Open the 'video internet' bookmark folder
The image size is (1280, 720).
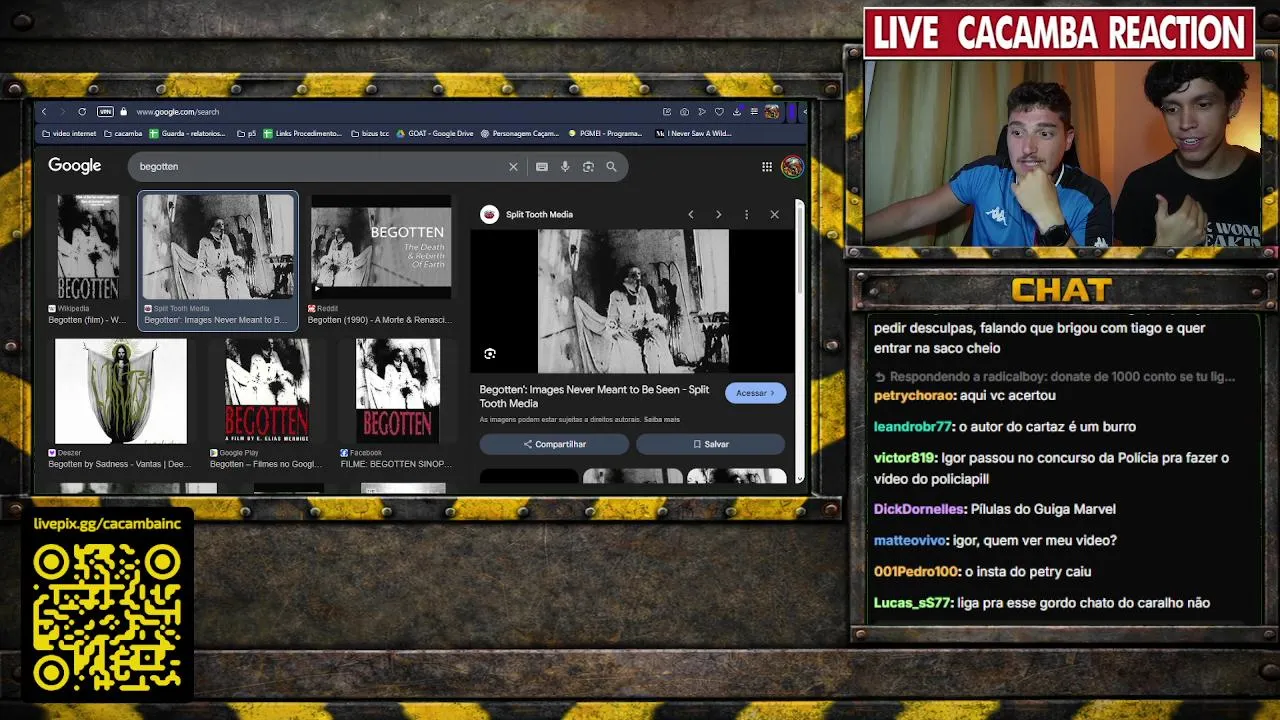(69, 133)
